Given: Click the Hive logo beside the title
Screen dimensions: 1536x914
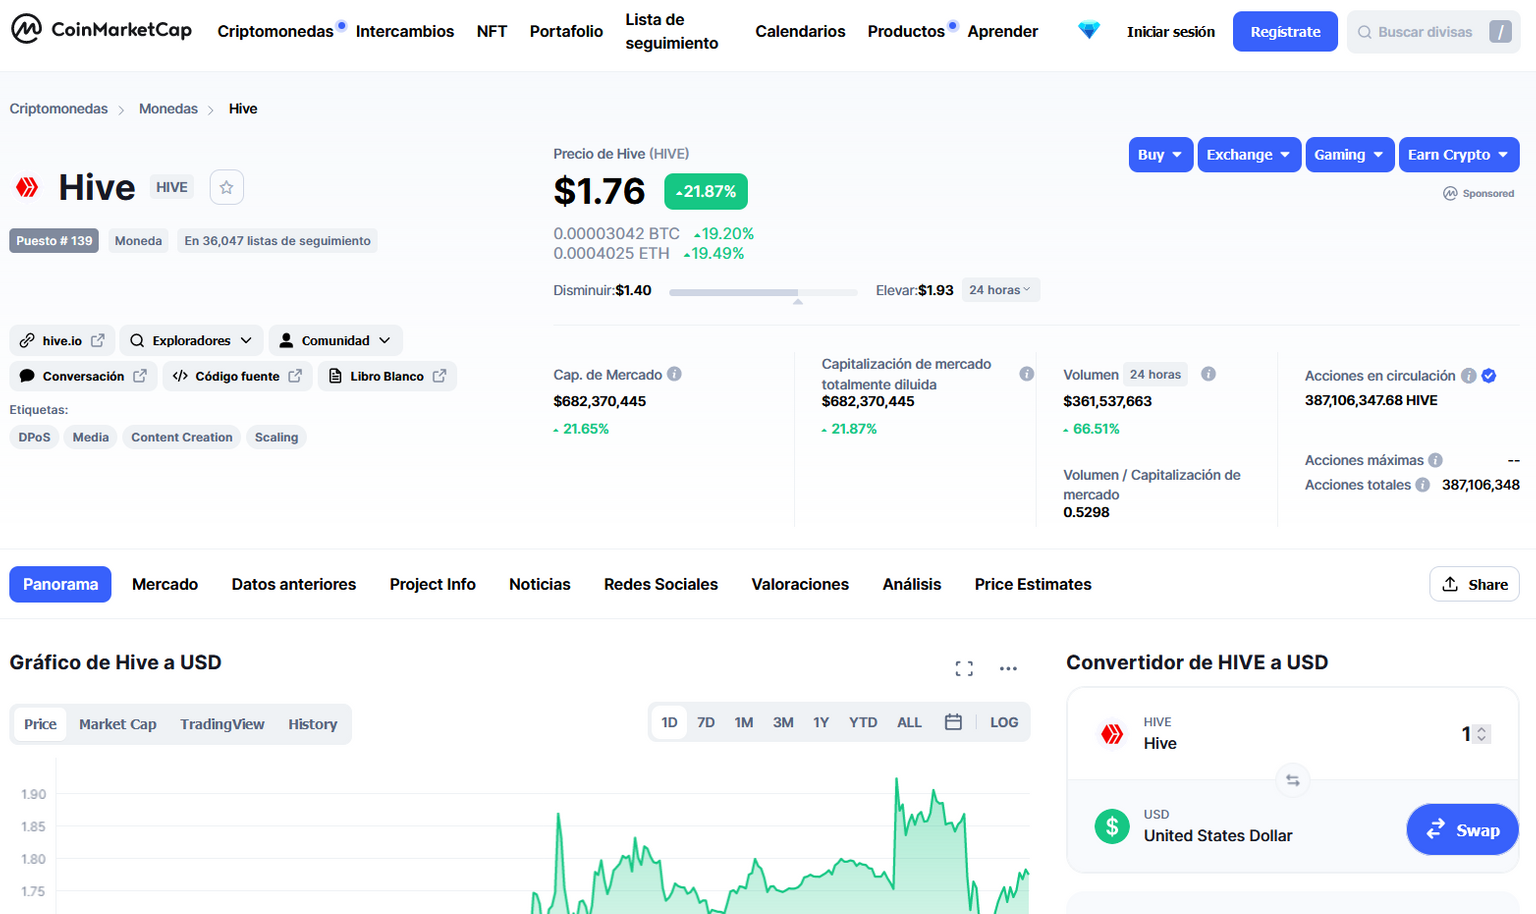Looking at the screenshot, I should (x=27, y=187).
